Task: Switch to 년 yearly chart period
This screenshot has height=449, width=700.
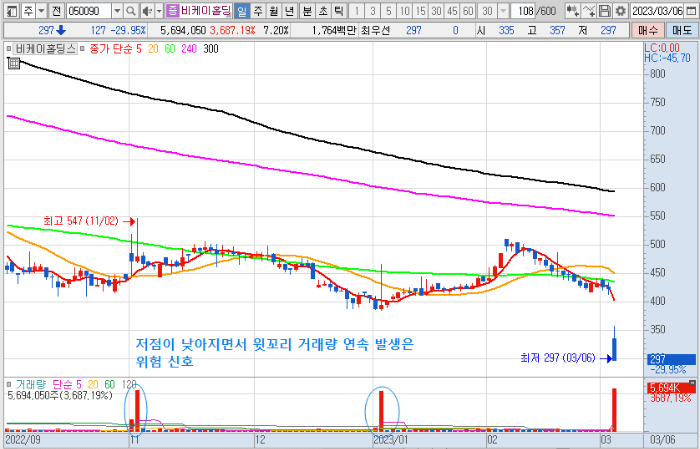Action: pos(289,11)
